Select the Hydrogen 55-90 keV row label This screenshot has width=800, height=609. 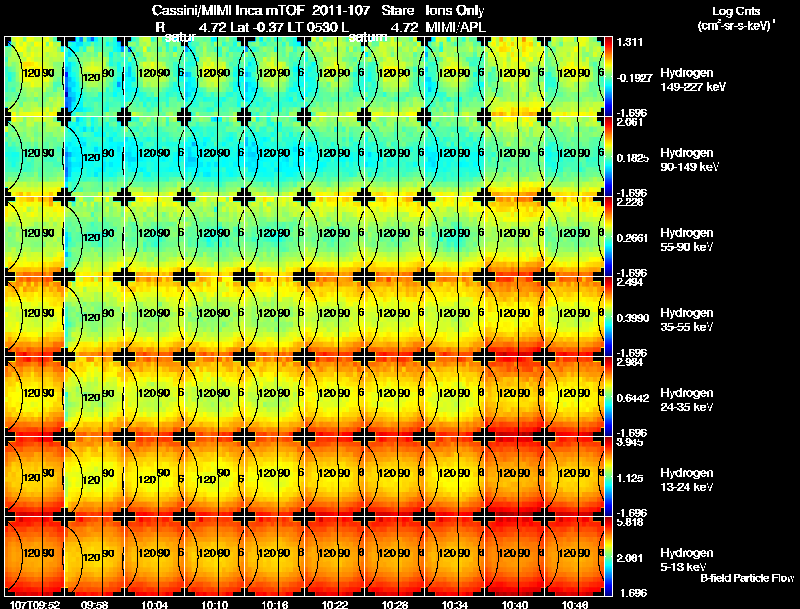(x=687, y=240)
